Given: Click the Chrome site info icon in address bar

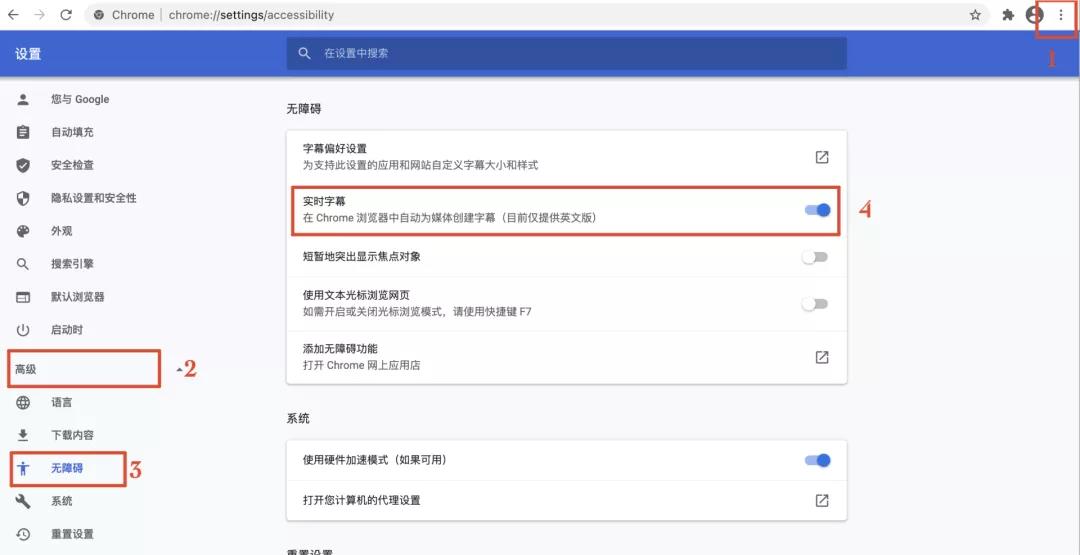Looking at the screenshot, I should 98,14.
